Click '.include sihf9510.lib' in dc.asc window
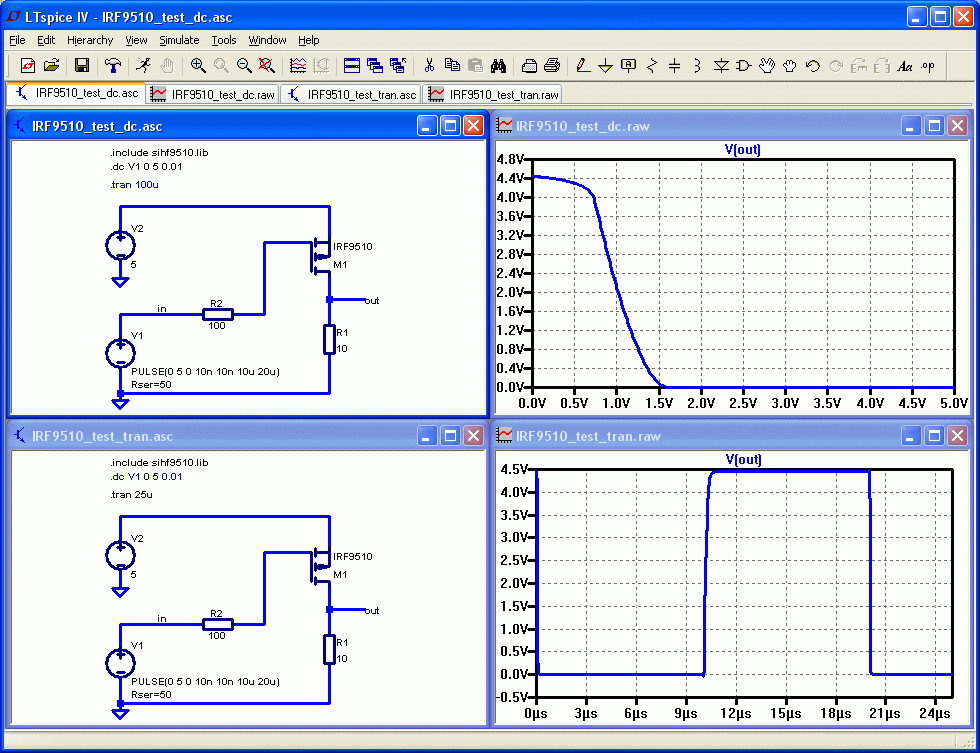980x753 pixels. pyautogui.click(x=159, y=152)
